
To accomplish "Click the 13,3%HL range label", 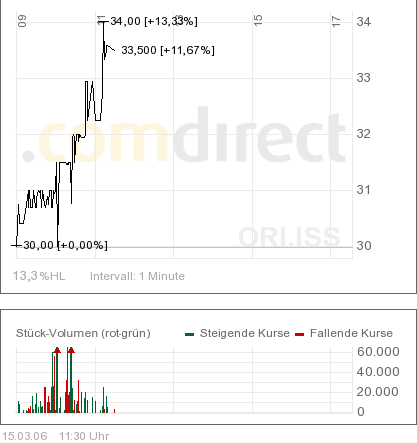I will (x=39, y=276).
